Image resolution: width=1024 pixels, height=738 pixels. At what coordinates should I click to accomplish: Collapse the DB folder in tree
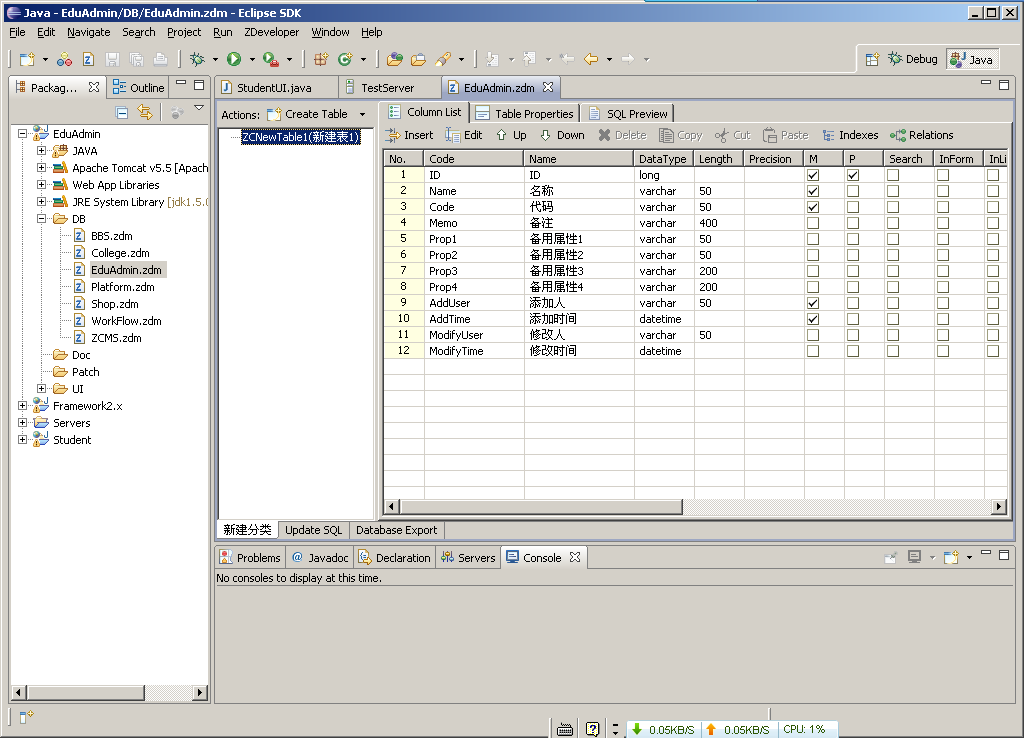[42, 219]
